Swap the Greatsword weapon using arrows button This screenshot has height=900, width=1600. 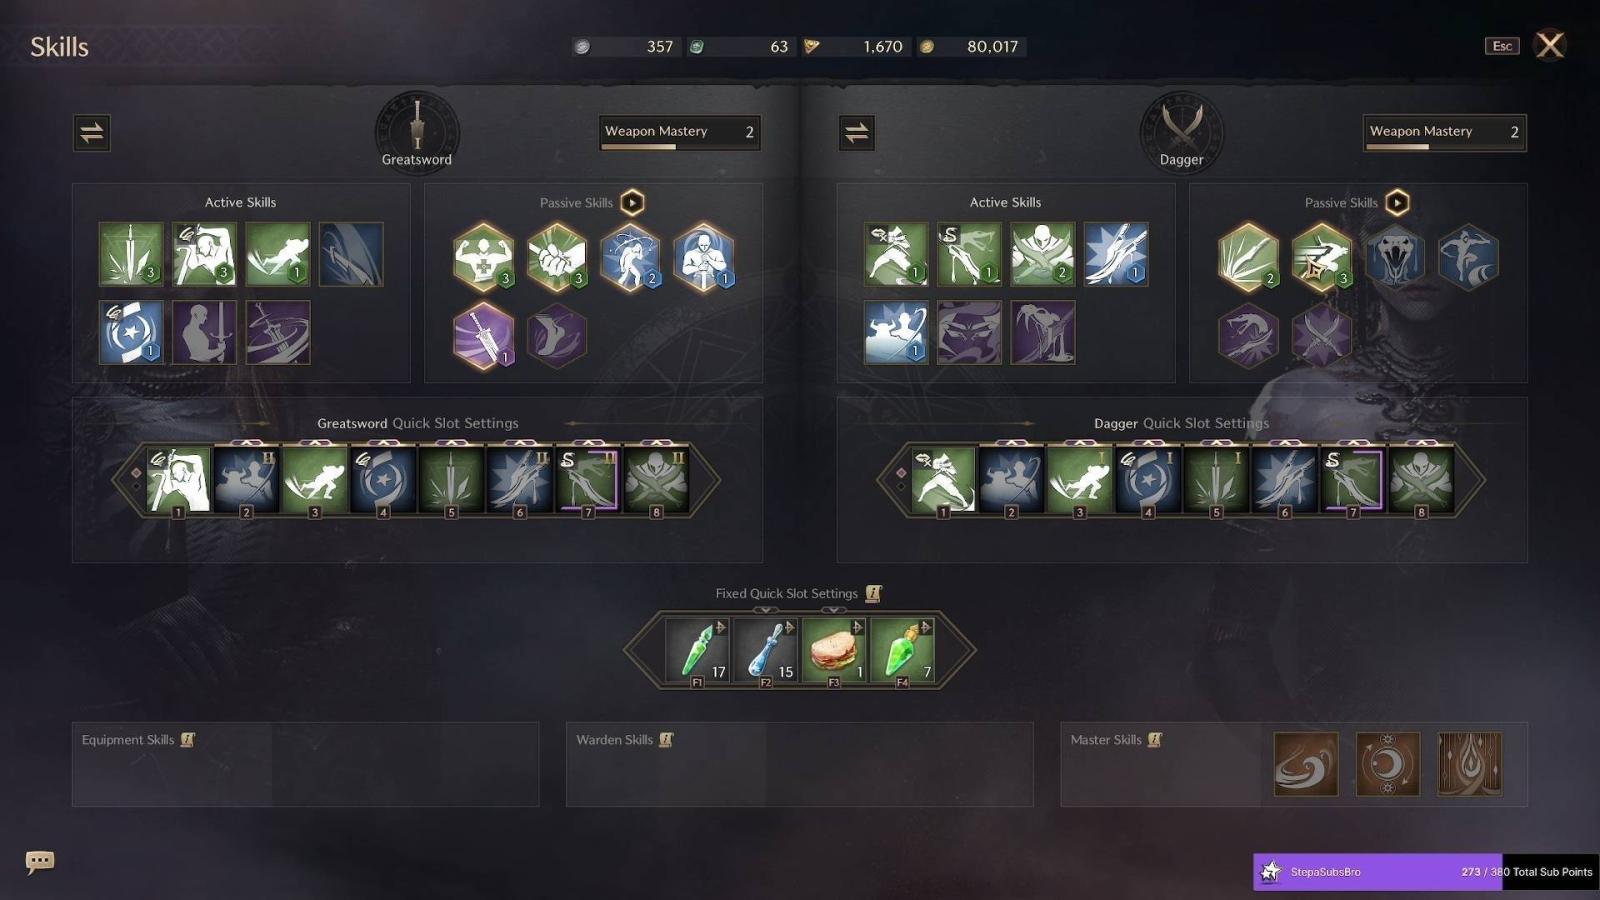click(x=92, y=132)
